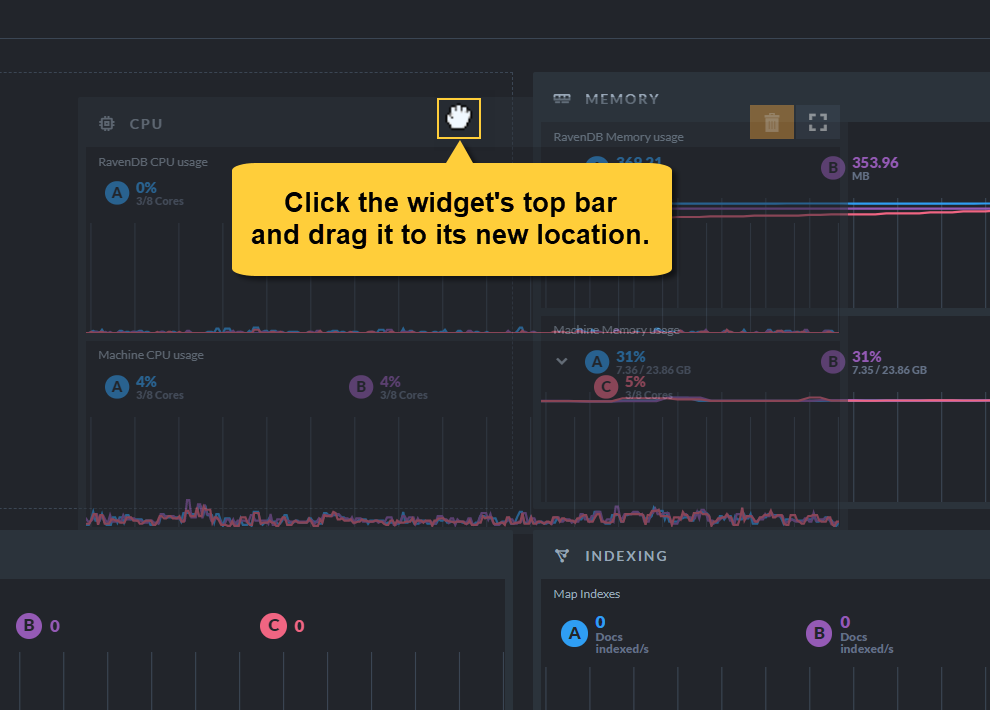Click the Machine Memory usage label
The height and width of the screenshot is (710, 990).
[616, 329]
